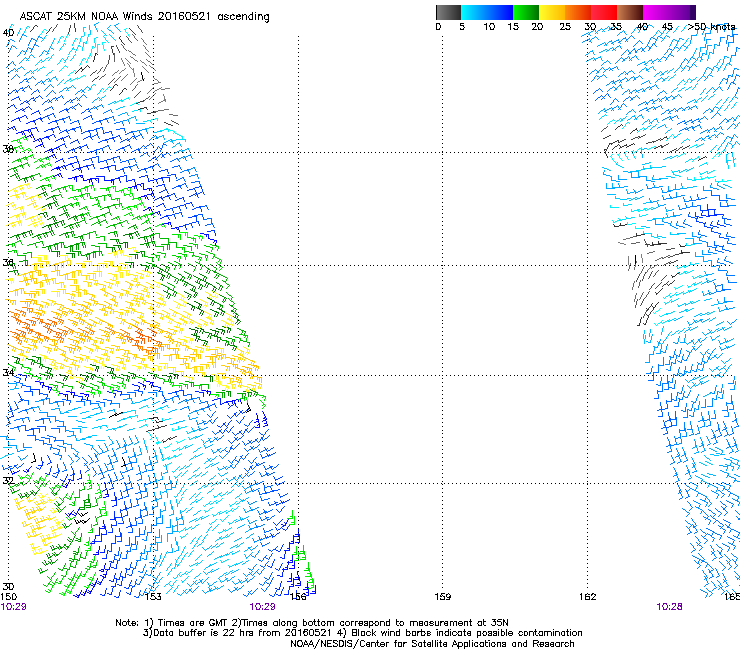Click the '10' label on the color scale
Viewport: 740px width, 650px height.
489,27
